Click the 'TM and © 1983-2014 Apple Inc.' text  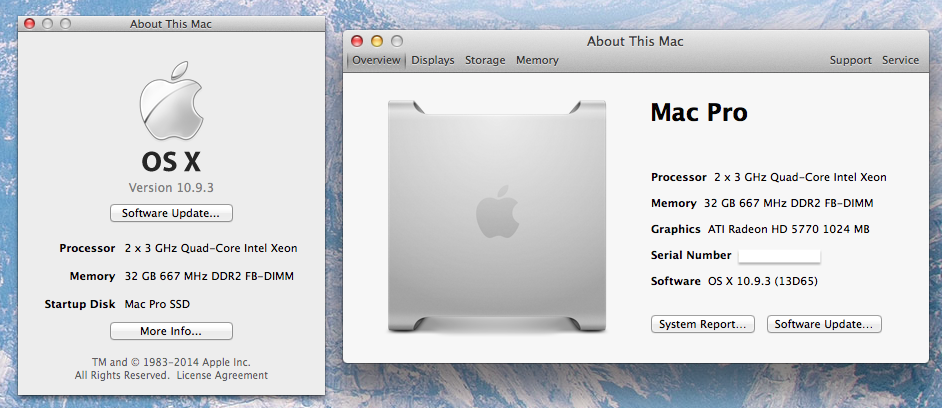(x=171, y=362)
